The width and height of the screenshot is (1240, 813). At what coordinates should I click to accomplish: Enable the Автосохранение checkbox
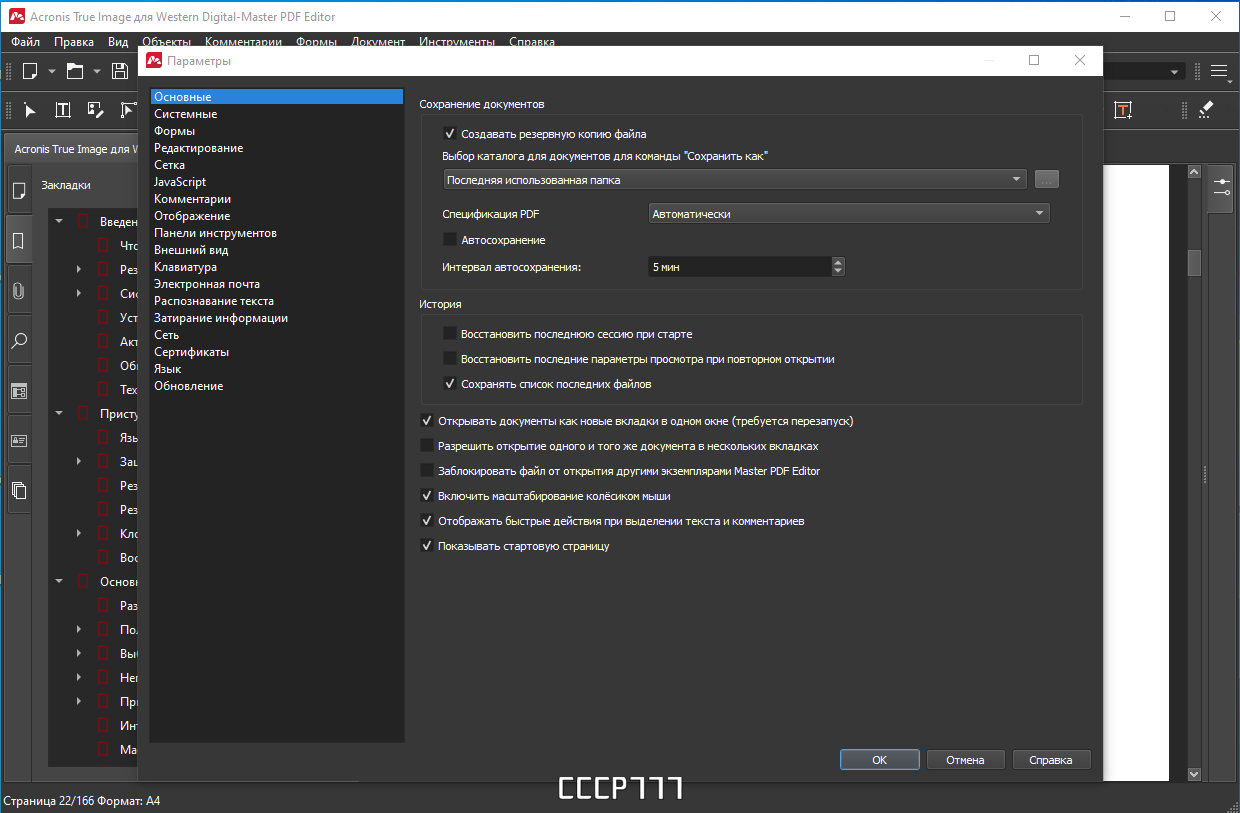click(x=450, y=240)
